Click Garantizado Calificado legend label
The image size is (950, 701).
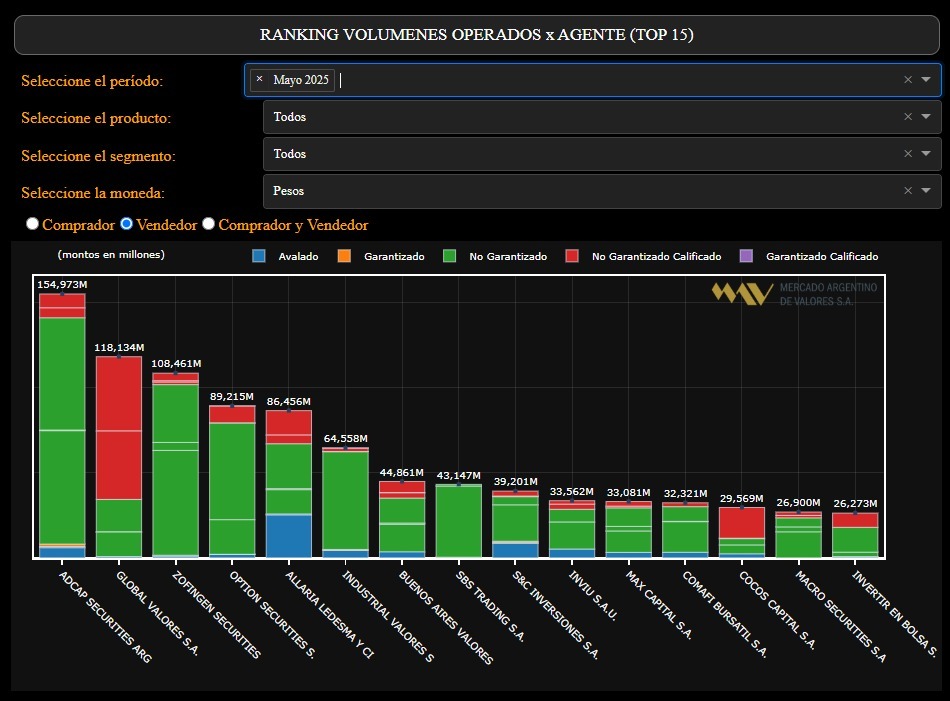(822, 256)
